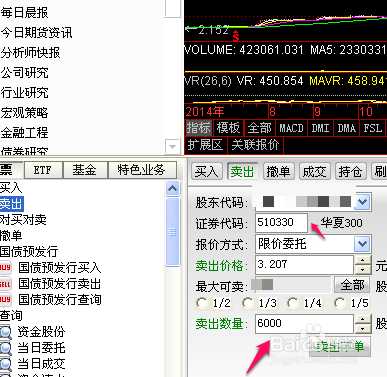Increase 卖出价格 with the up stepper

click(363, 260)
